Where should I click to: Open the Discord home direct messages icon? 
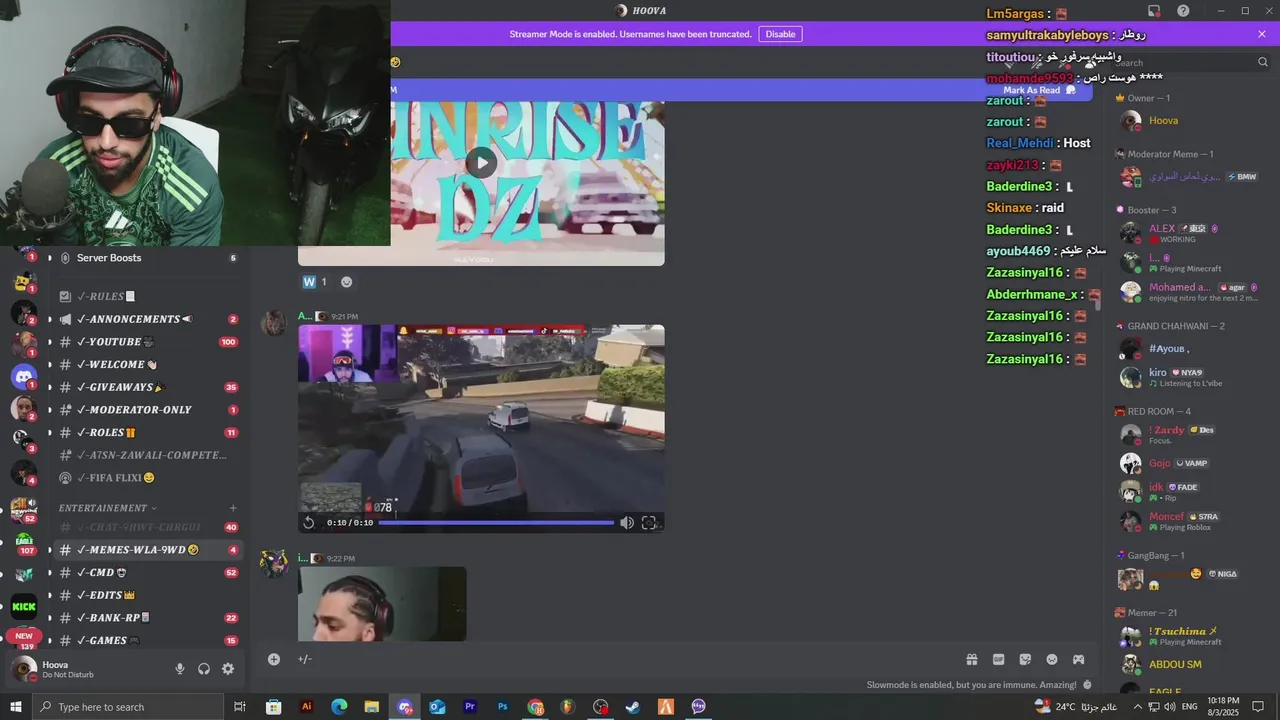pos(24,378)
